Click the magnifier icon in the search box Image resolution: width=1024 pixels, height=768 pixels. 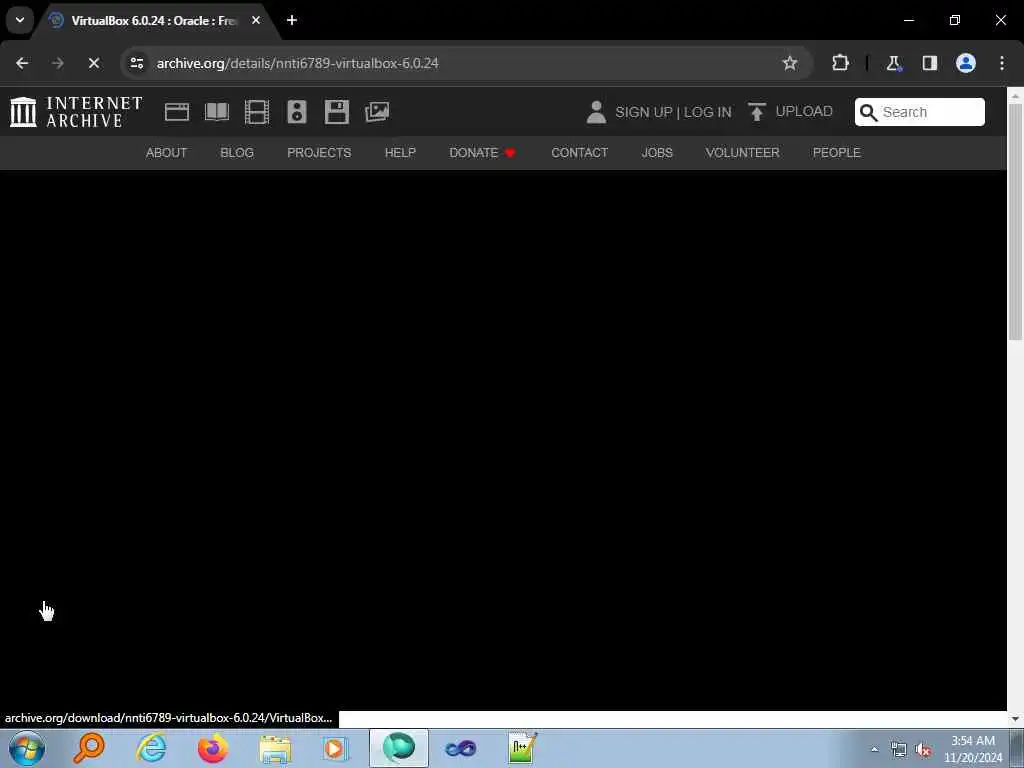click(868, 112)
